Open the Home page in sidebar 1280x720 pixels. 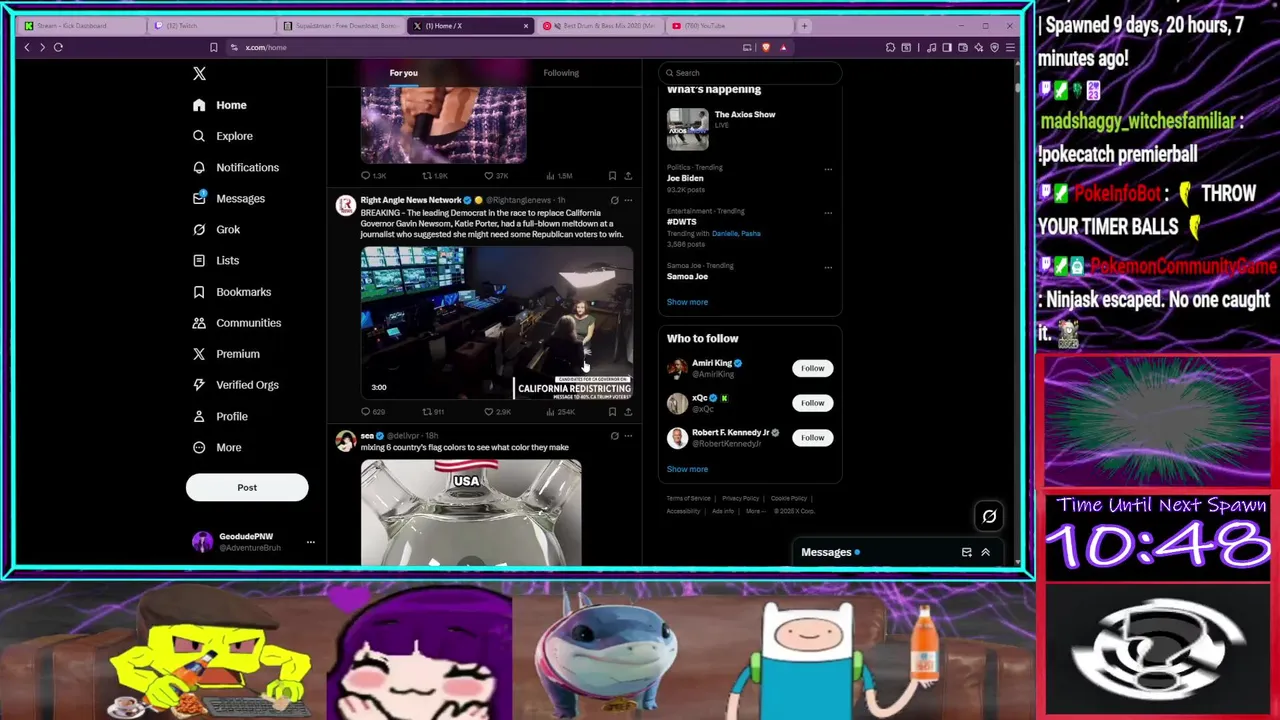[220, 105]
